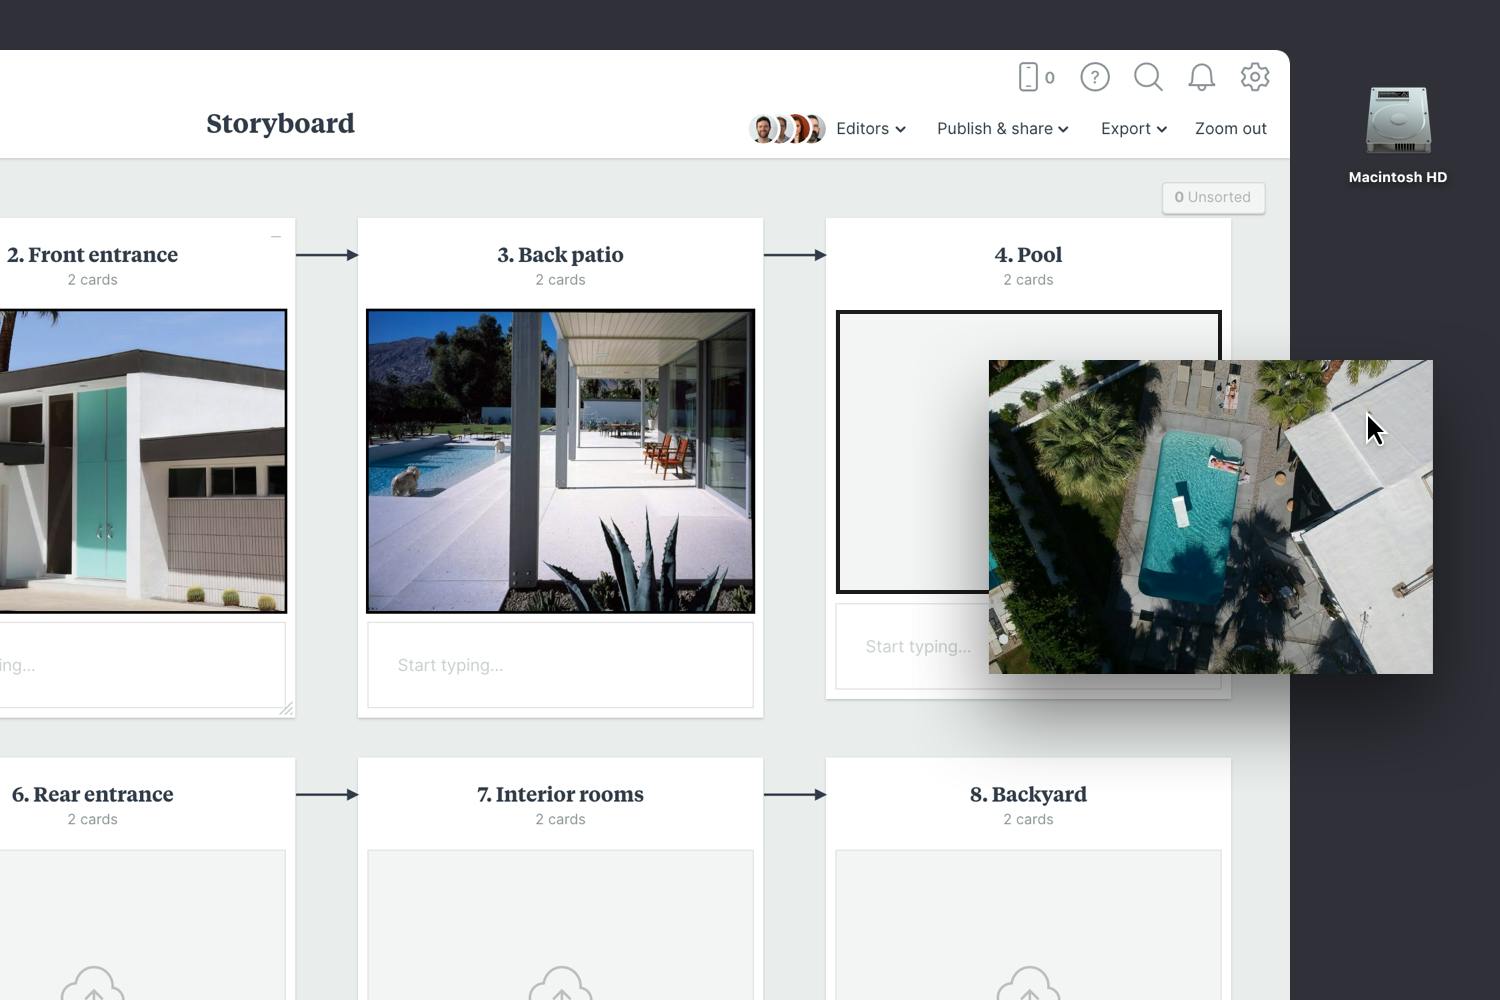
Task: Open the Export dropdown
Action: 1132,128
